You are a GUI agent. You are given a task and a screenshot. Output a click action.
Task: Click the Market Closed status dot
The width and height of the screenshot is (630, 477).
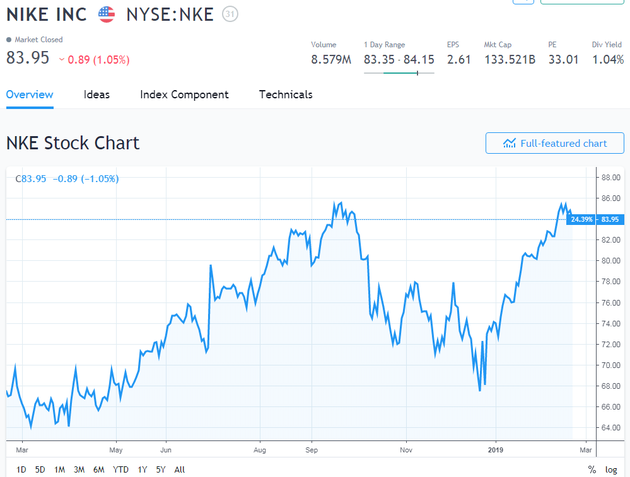click(x=9, y=40)
